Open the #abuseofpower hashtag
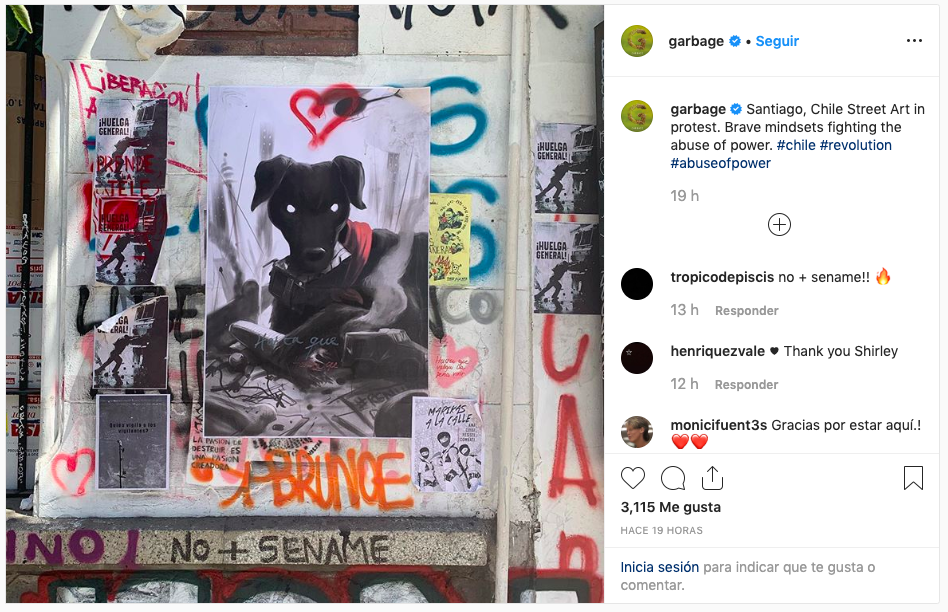The height and width of the screenshot is (612, 948). click(721, 163)
